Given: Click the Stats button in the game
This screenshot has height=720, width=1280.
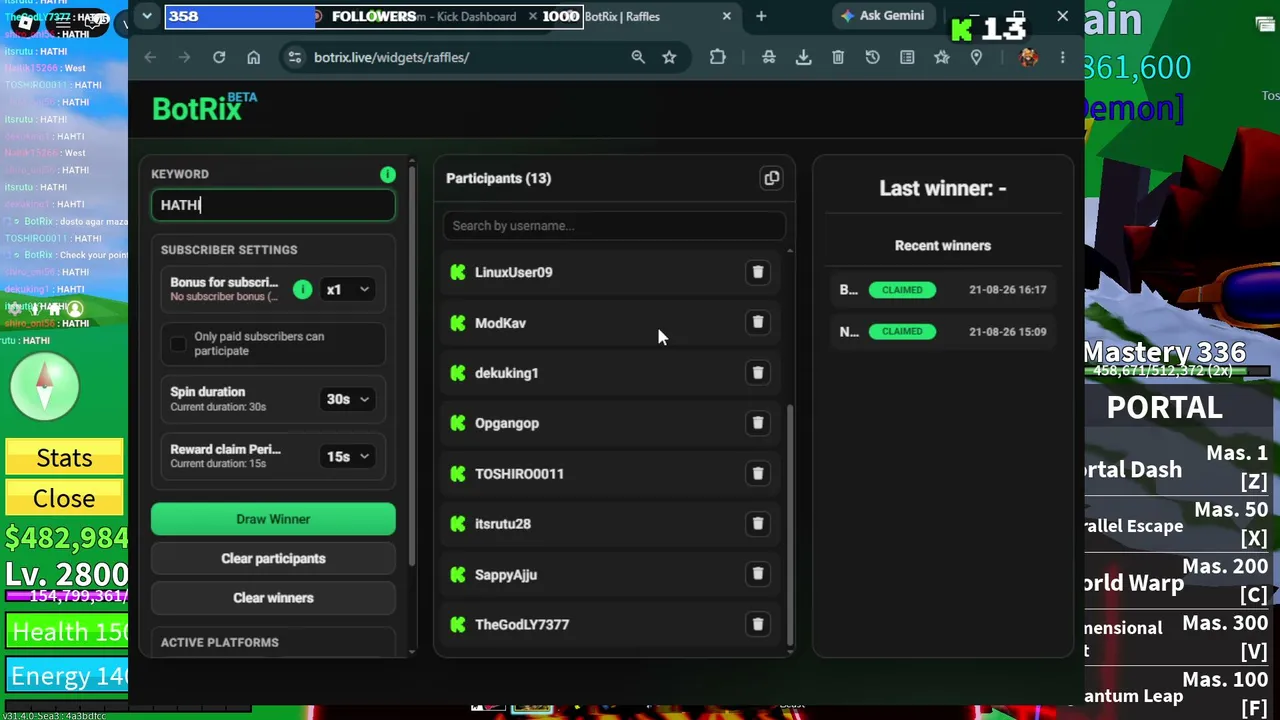Looking at the screenshot, I should [64, 458].
